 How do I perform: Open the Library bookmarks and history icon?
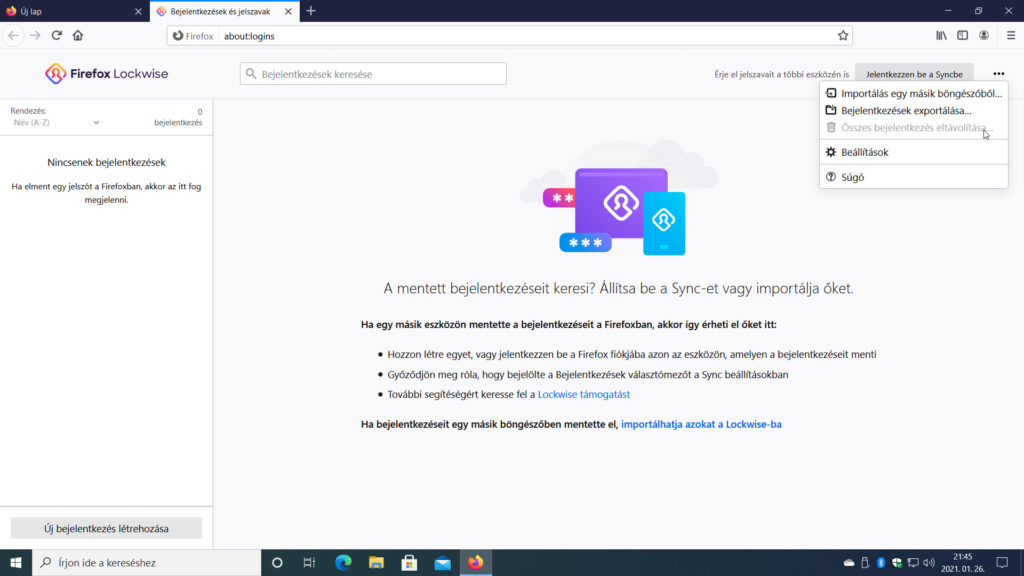tap(941, 35)
